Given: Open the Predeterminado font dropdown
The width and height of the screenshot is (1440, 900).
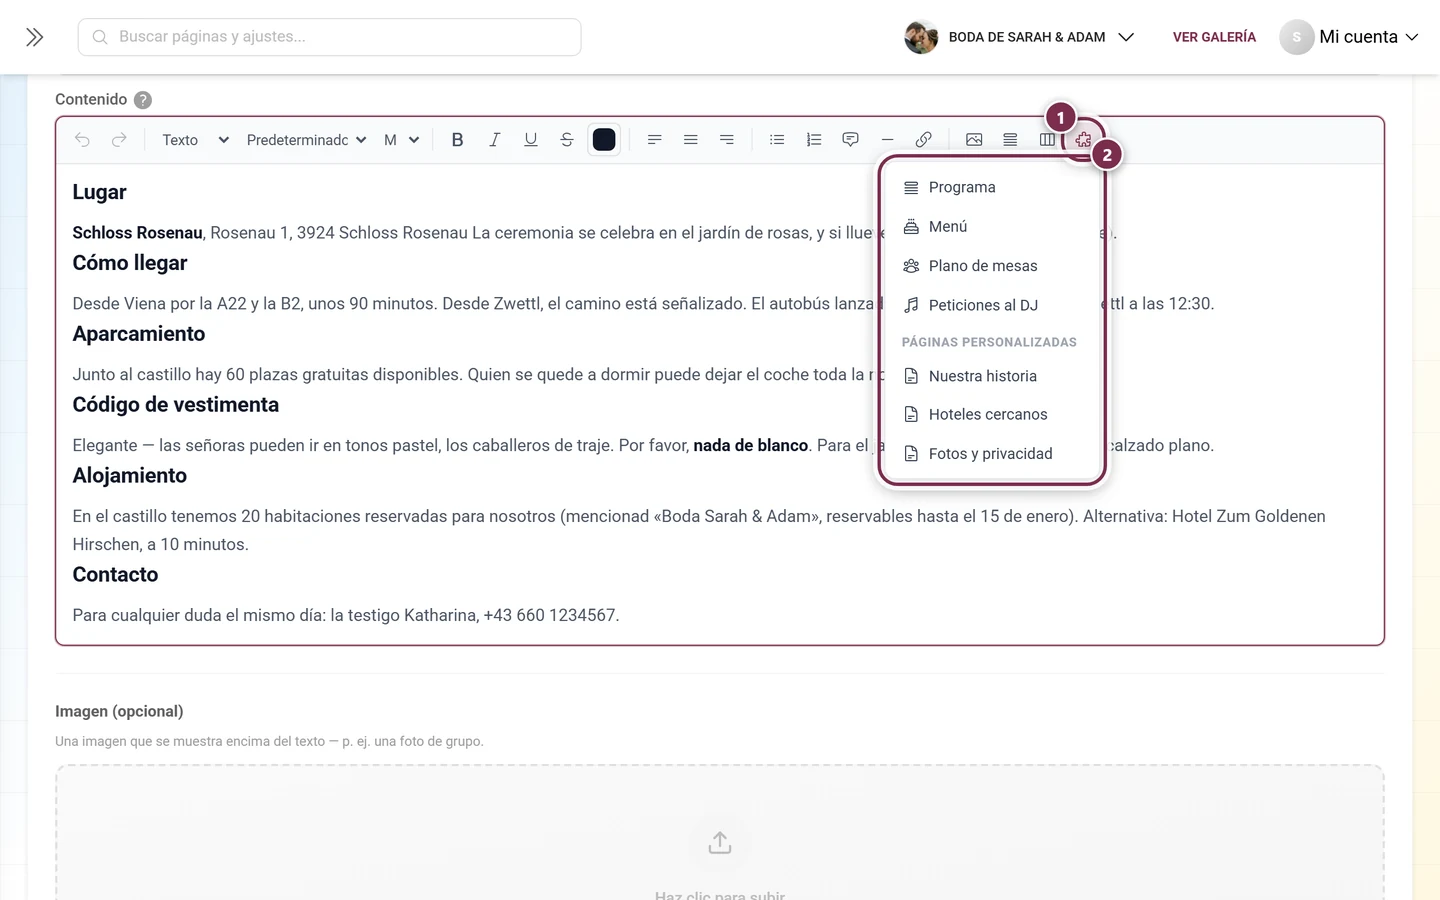Looking at the screenshot, I should tap(306, 140).
